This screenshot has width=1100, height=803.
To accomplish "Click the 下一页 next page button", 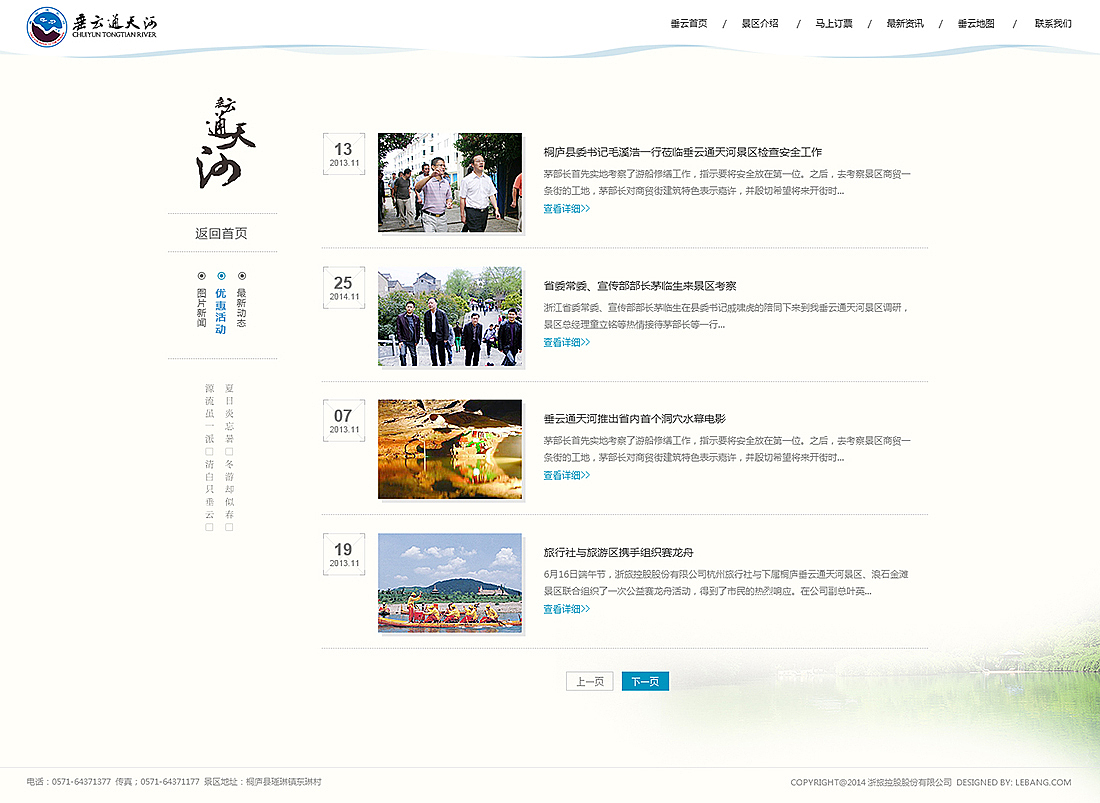I will (645, 681).
